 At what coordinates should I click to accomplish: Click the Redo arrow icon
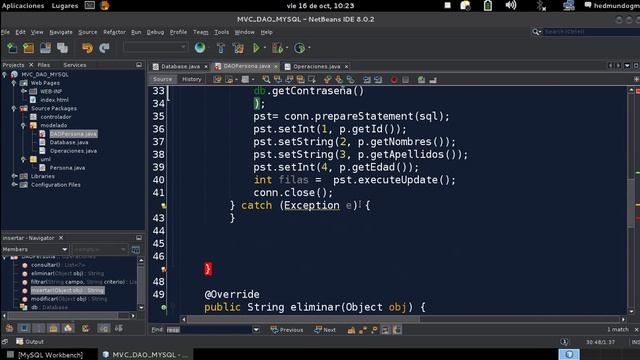104,48
